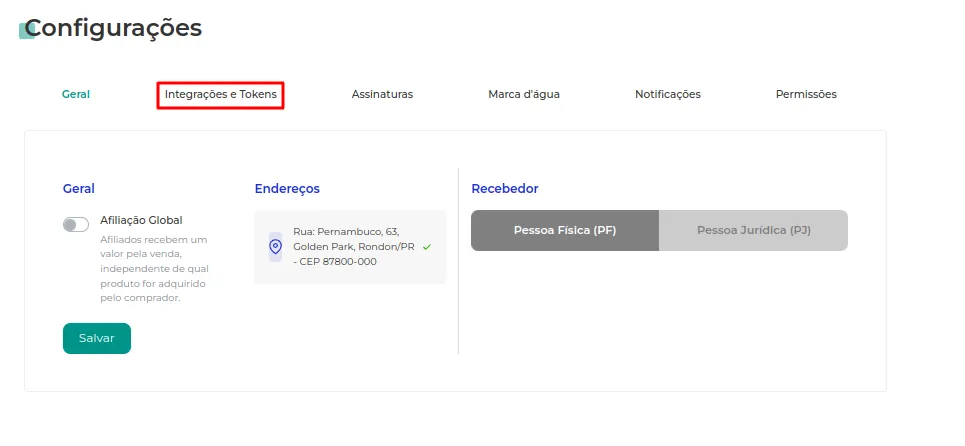
Task: Click the Configurações page title
Action: point(113,28)
